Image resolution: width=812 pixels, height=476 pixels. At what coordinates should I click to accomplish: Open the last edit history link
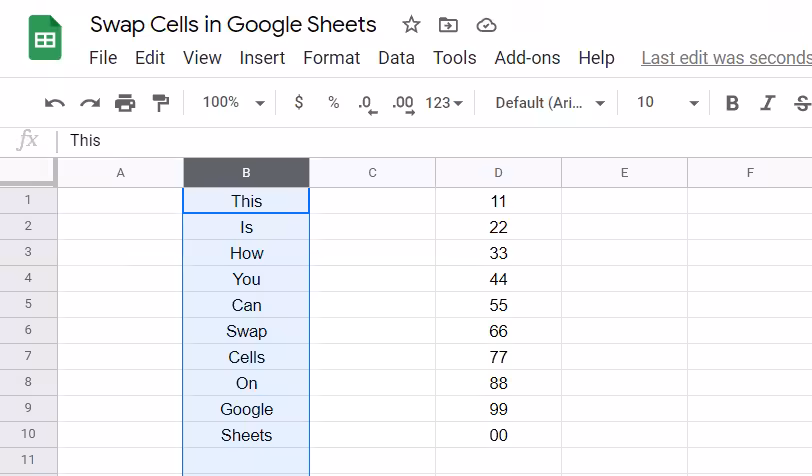[x=727, y=58]
